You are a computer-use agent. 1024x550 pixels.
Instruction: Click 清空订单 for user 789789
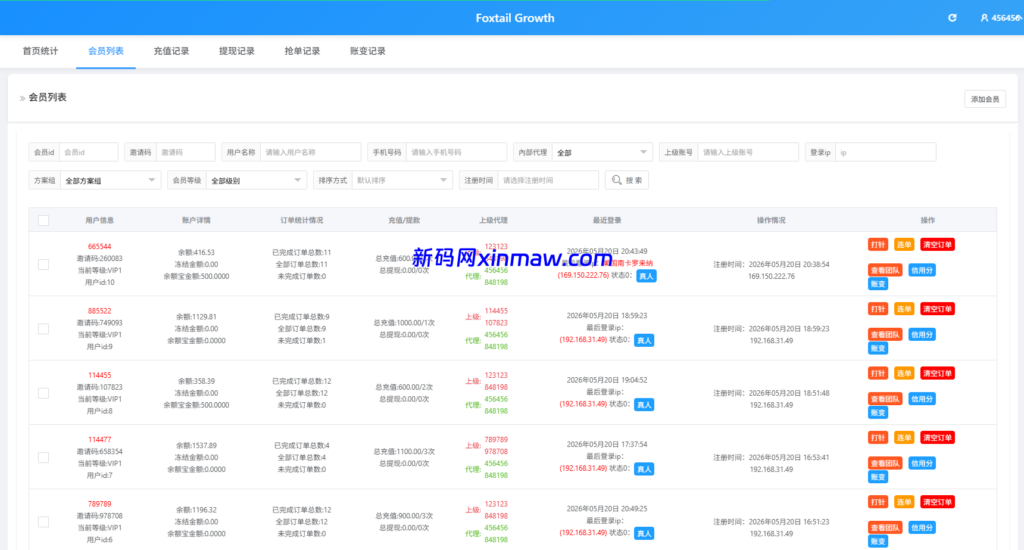click(937, 502)
